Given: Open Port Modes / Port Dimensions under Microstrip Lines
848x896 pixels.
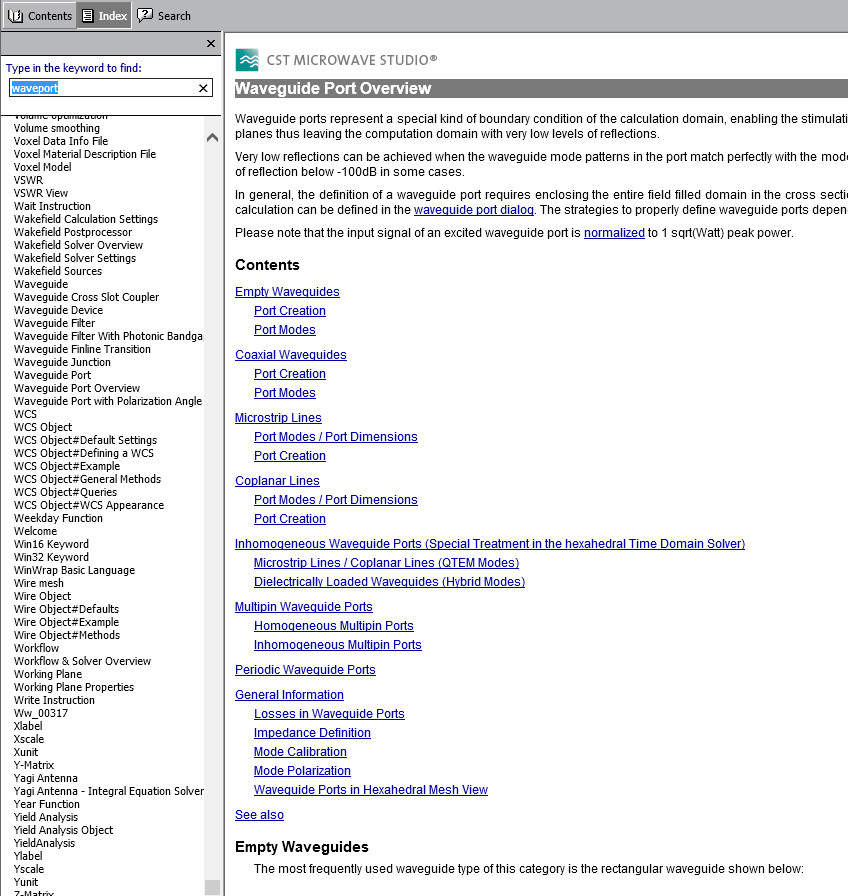Looking at the screenshot, I should click(335, 437).
